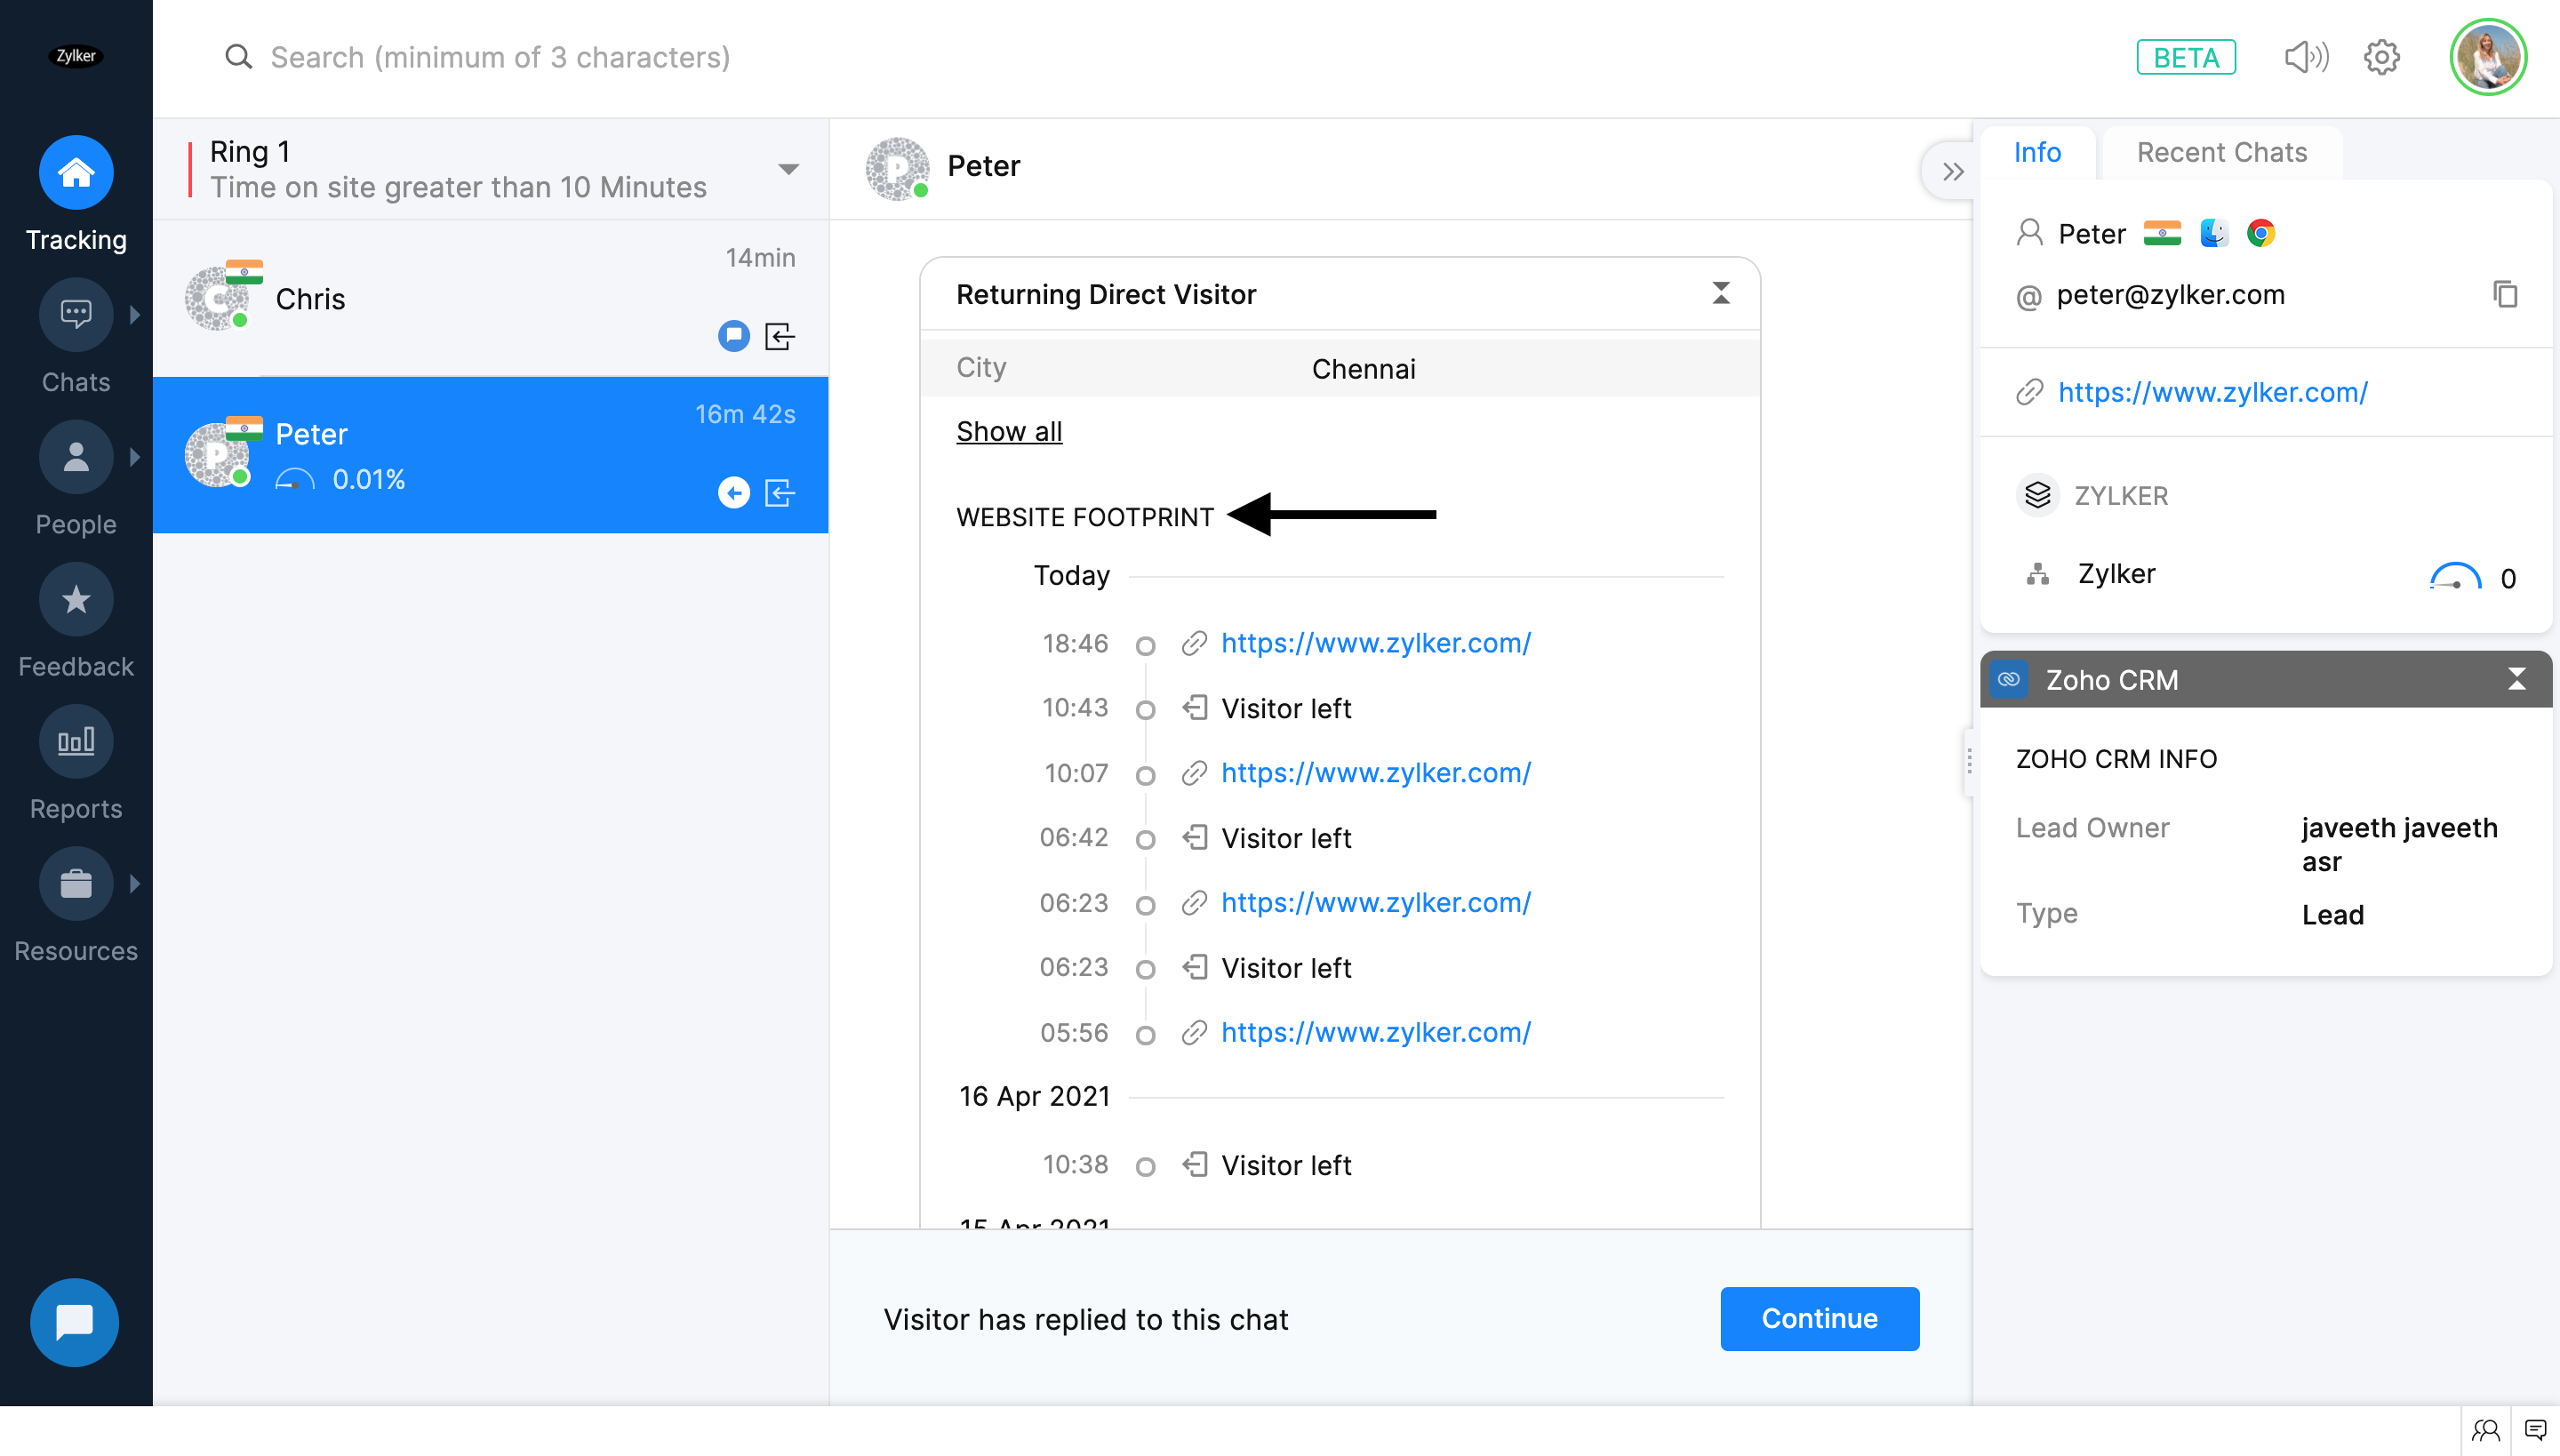Select the Info tab
This screenshot has height=1456, width=2560.
2037,152
